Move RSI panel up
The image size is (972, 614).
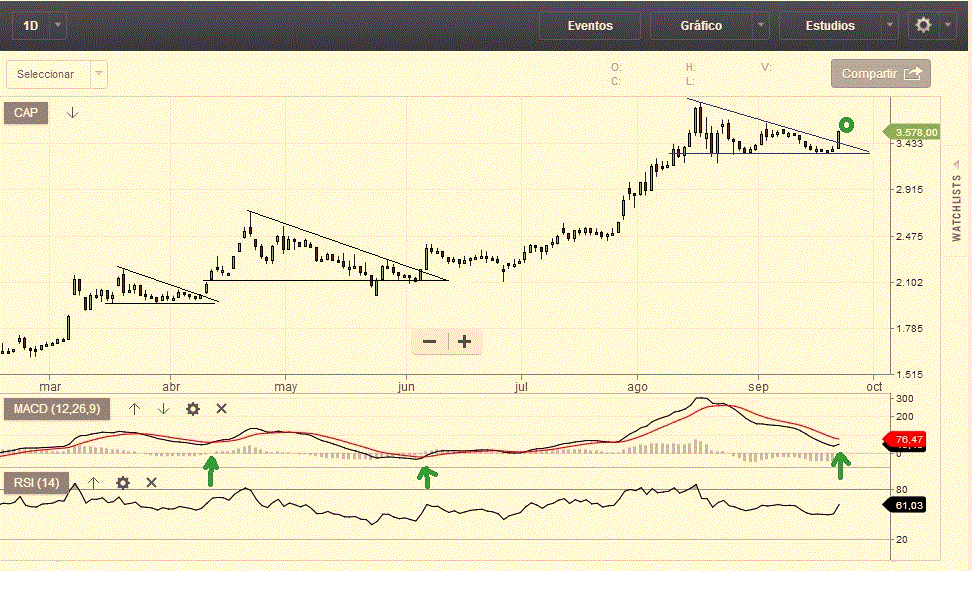(x=94, y=483)
